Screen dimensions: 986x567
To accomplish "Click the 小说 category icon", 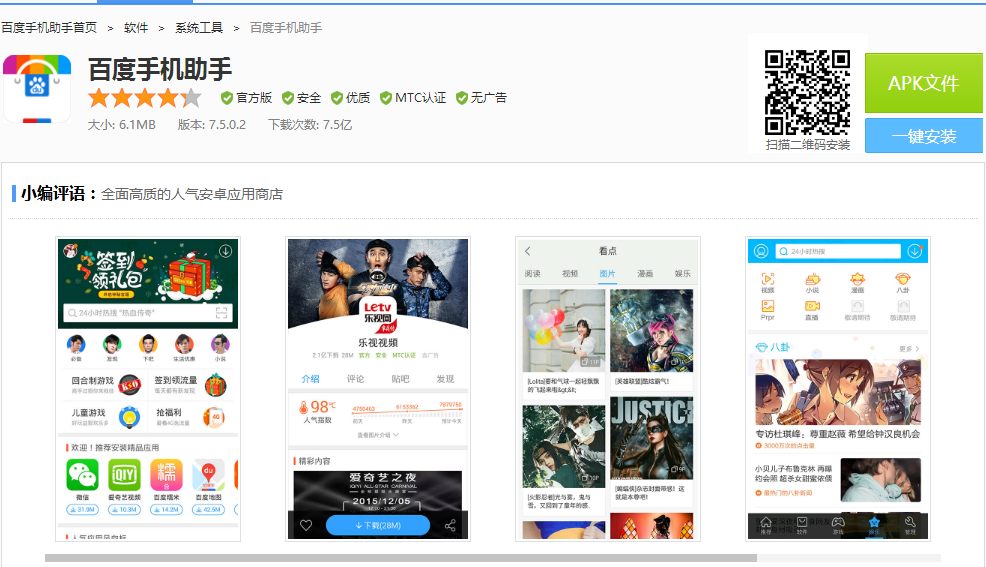I will coord(812,280).
